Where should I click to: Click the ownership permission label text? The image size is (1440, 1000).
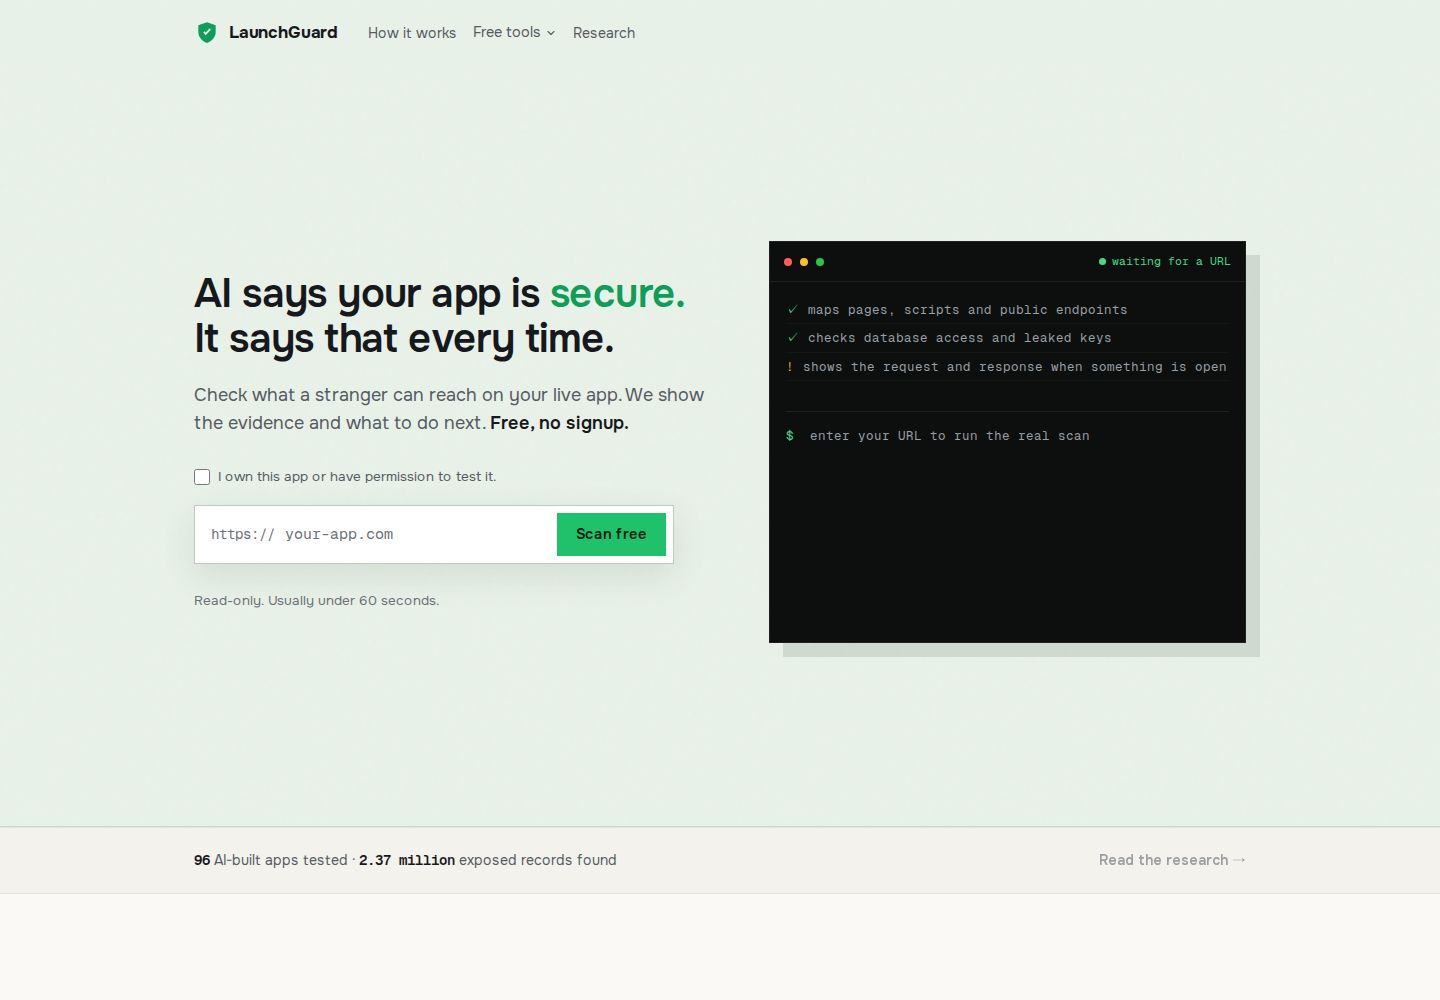pyautogui.click(x=357, y=477)
